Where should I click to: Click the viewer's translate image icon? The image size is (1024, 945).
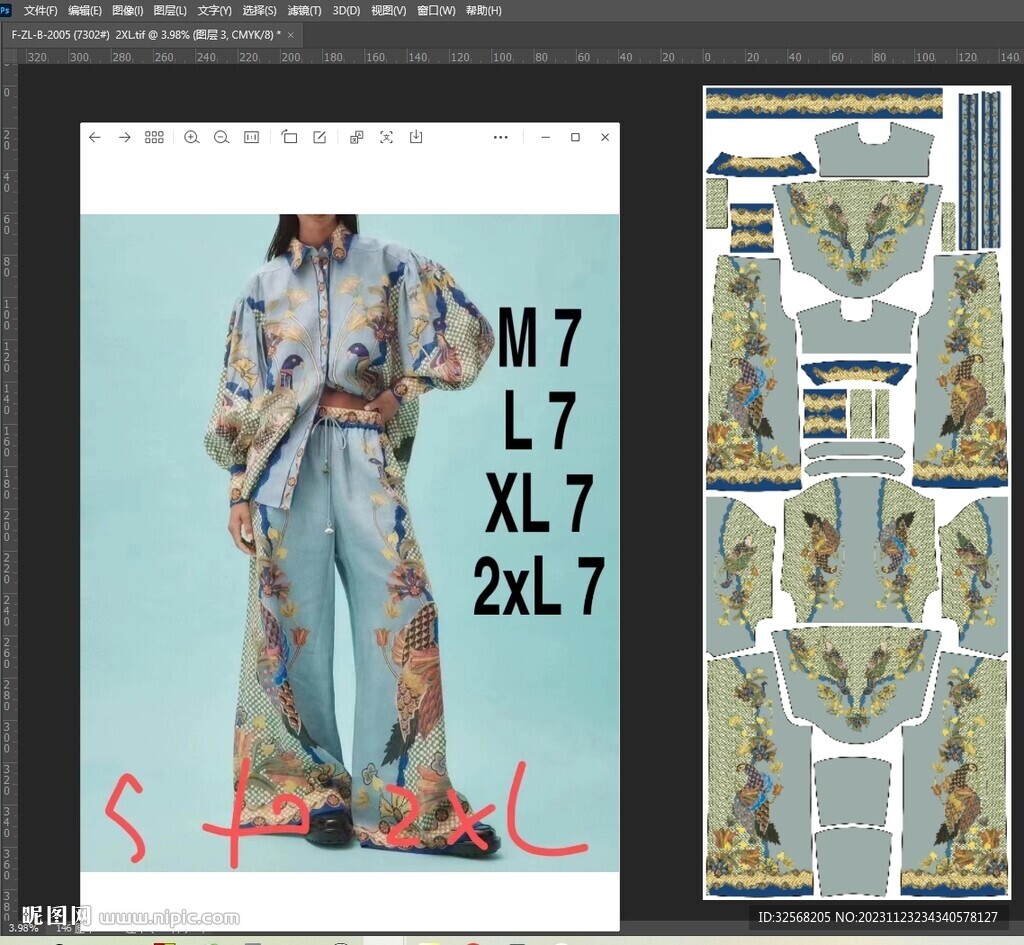tap(357, 137)
